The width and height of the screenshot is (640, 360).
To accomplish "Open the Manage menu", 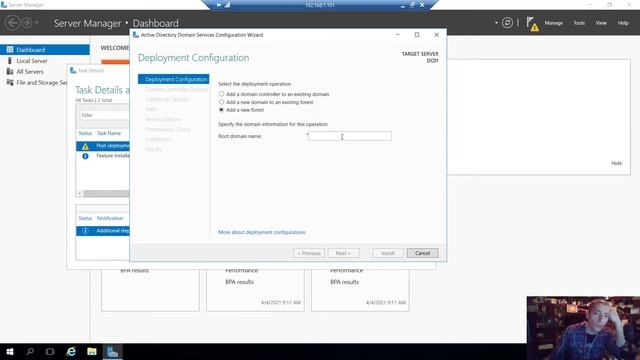I will [554, 23].
